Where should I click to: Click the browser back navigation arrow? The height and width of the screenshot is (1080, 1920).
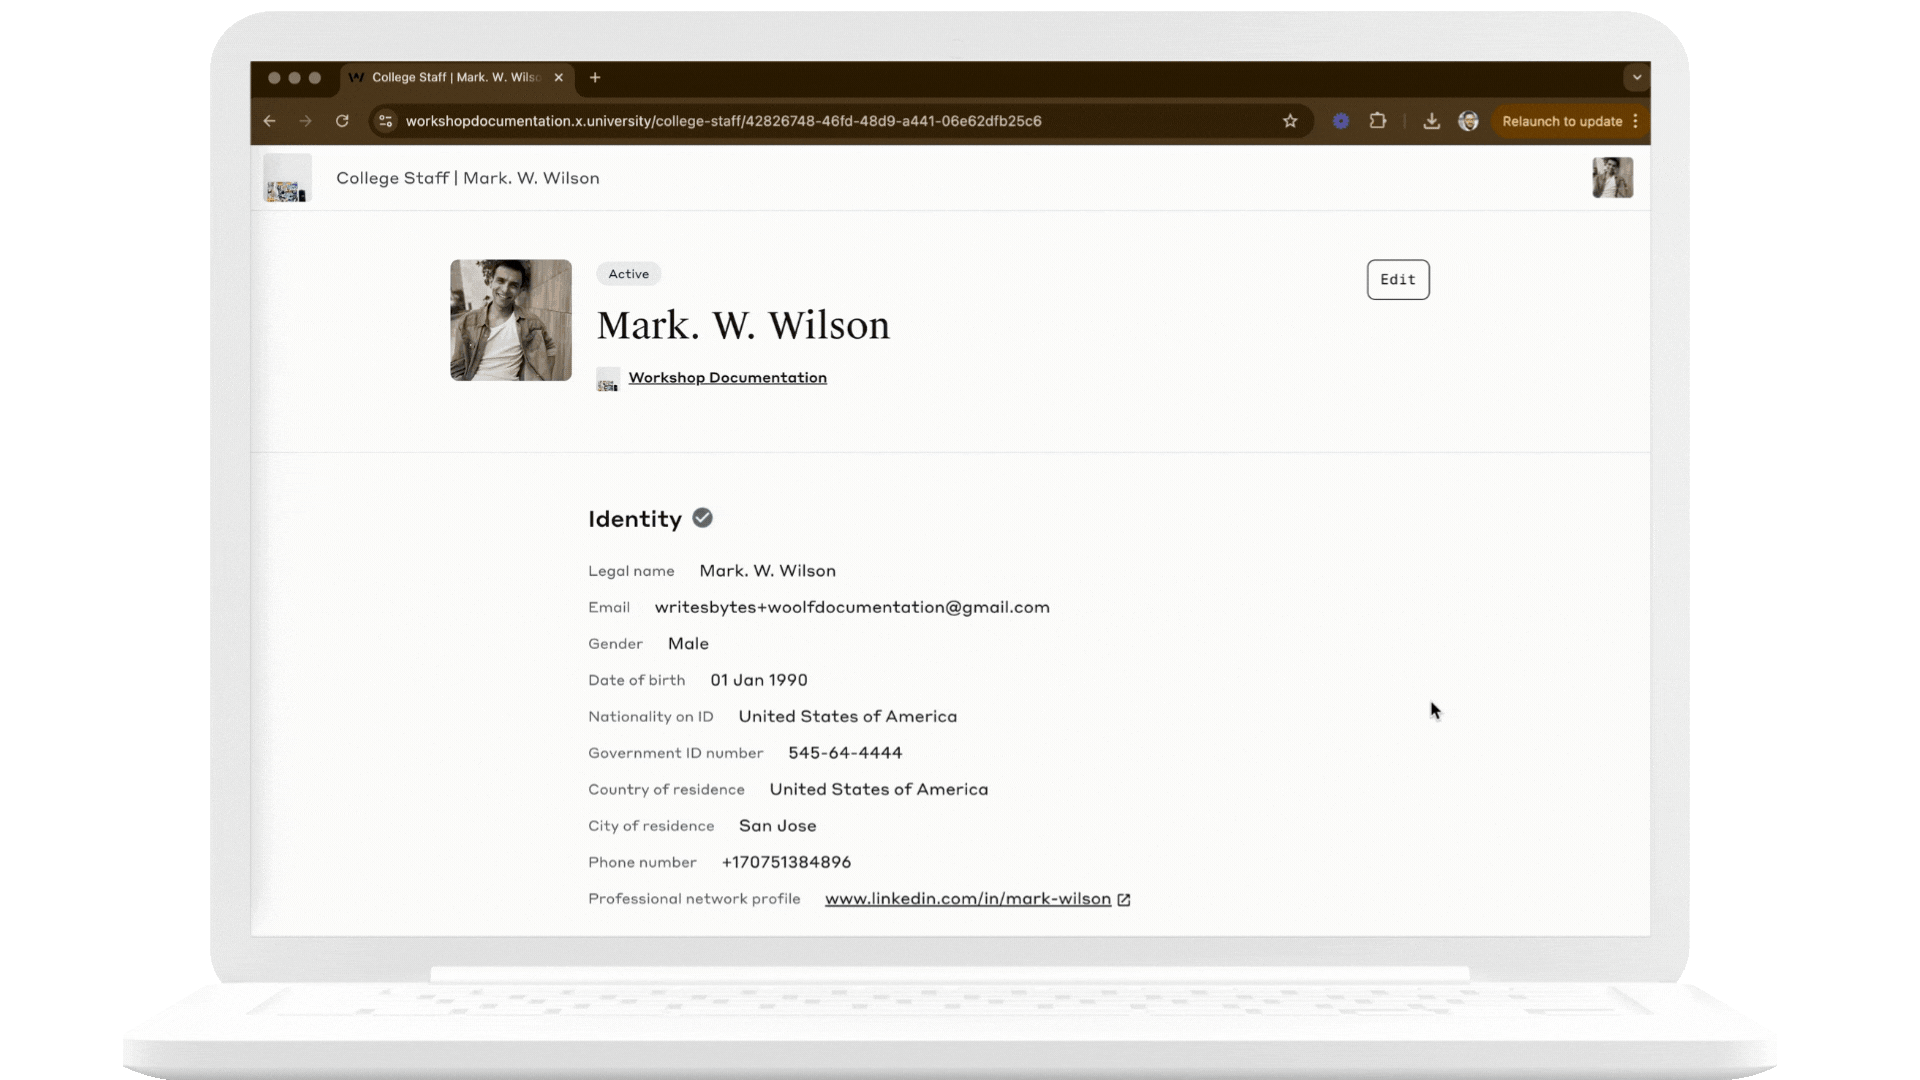point(270,121)
